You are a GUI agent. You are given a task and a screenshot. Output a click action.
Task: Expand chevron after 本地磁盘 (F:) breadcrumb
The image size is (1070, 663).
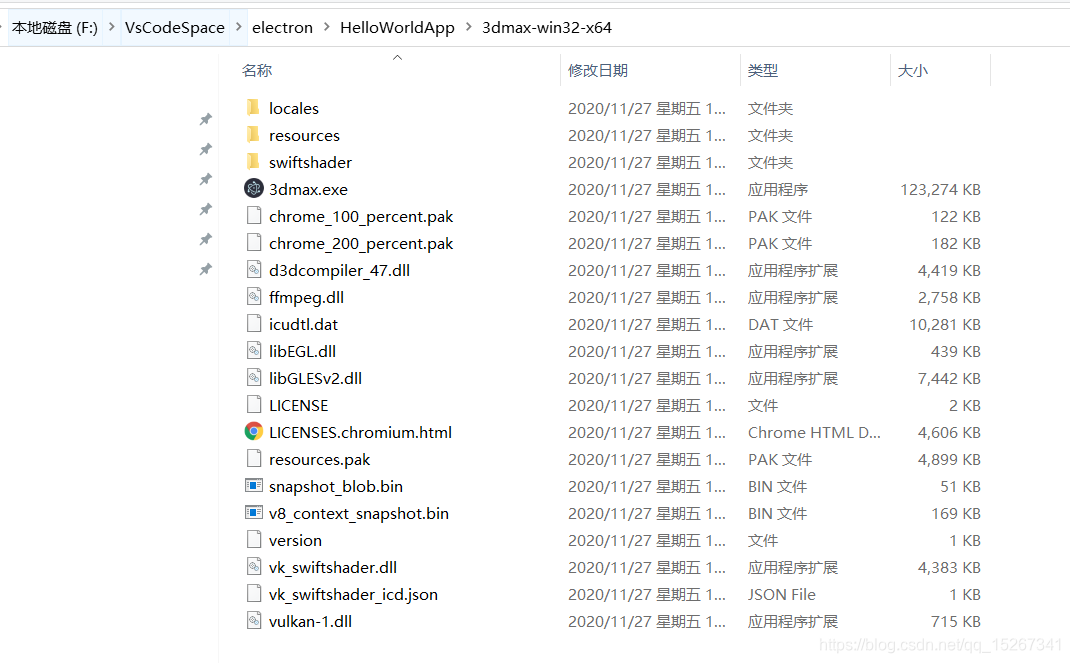click(x=111, y=27)
